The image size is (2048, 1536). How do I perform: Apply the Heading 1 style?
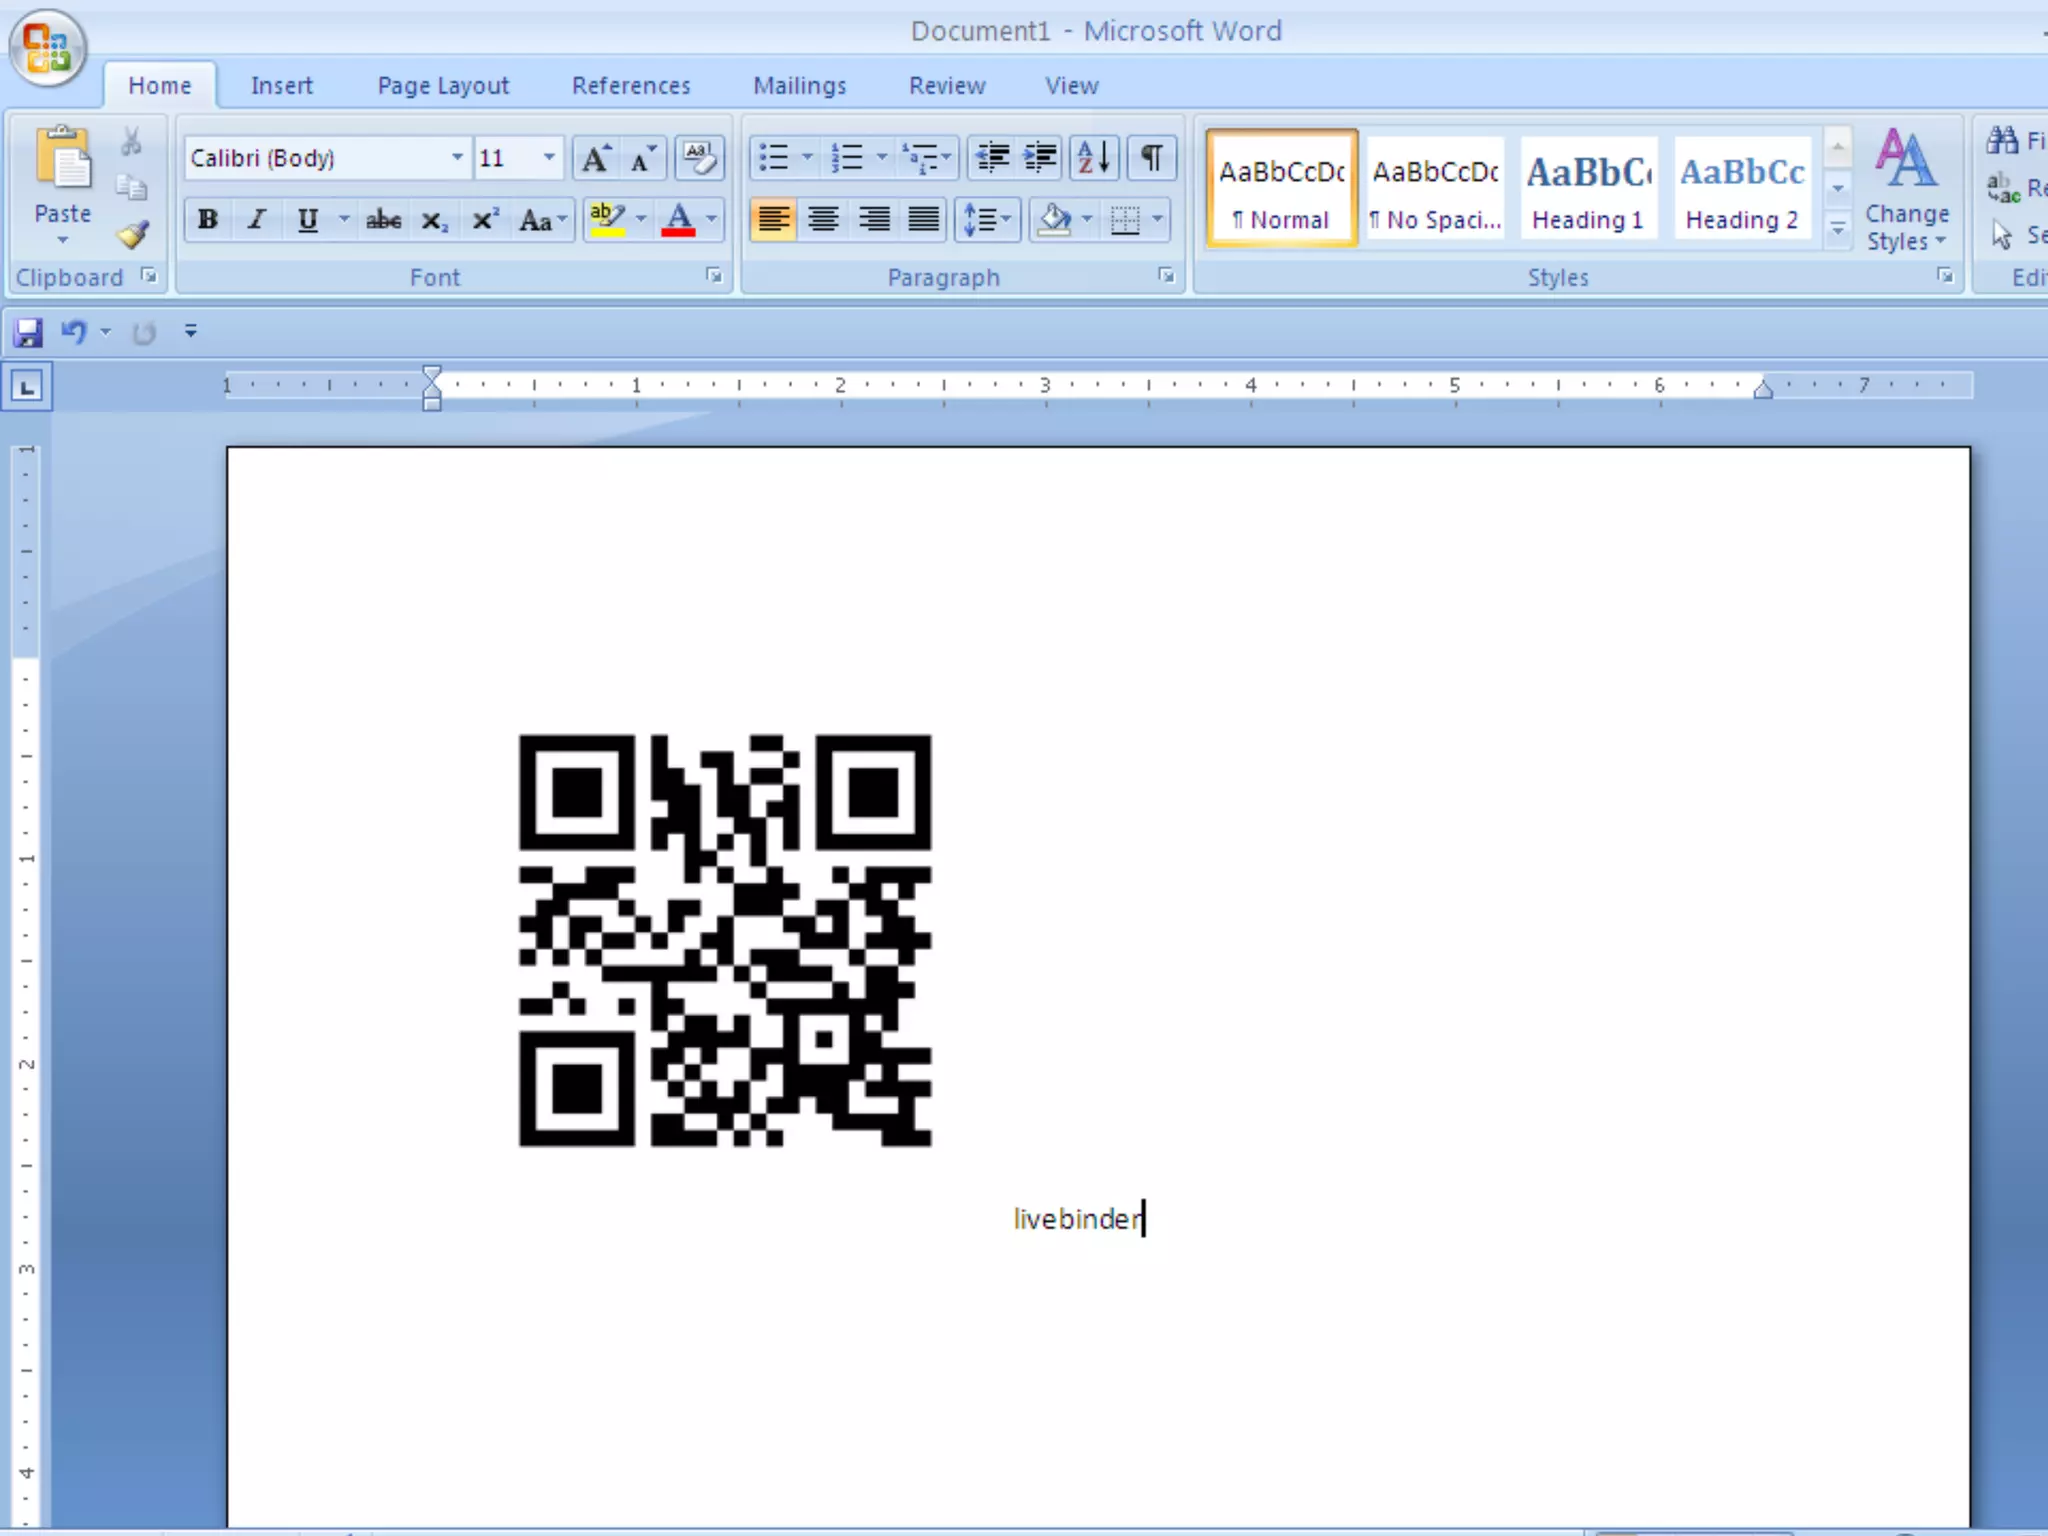[x=1587, y=190]
